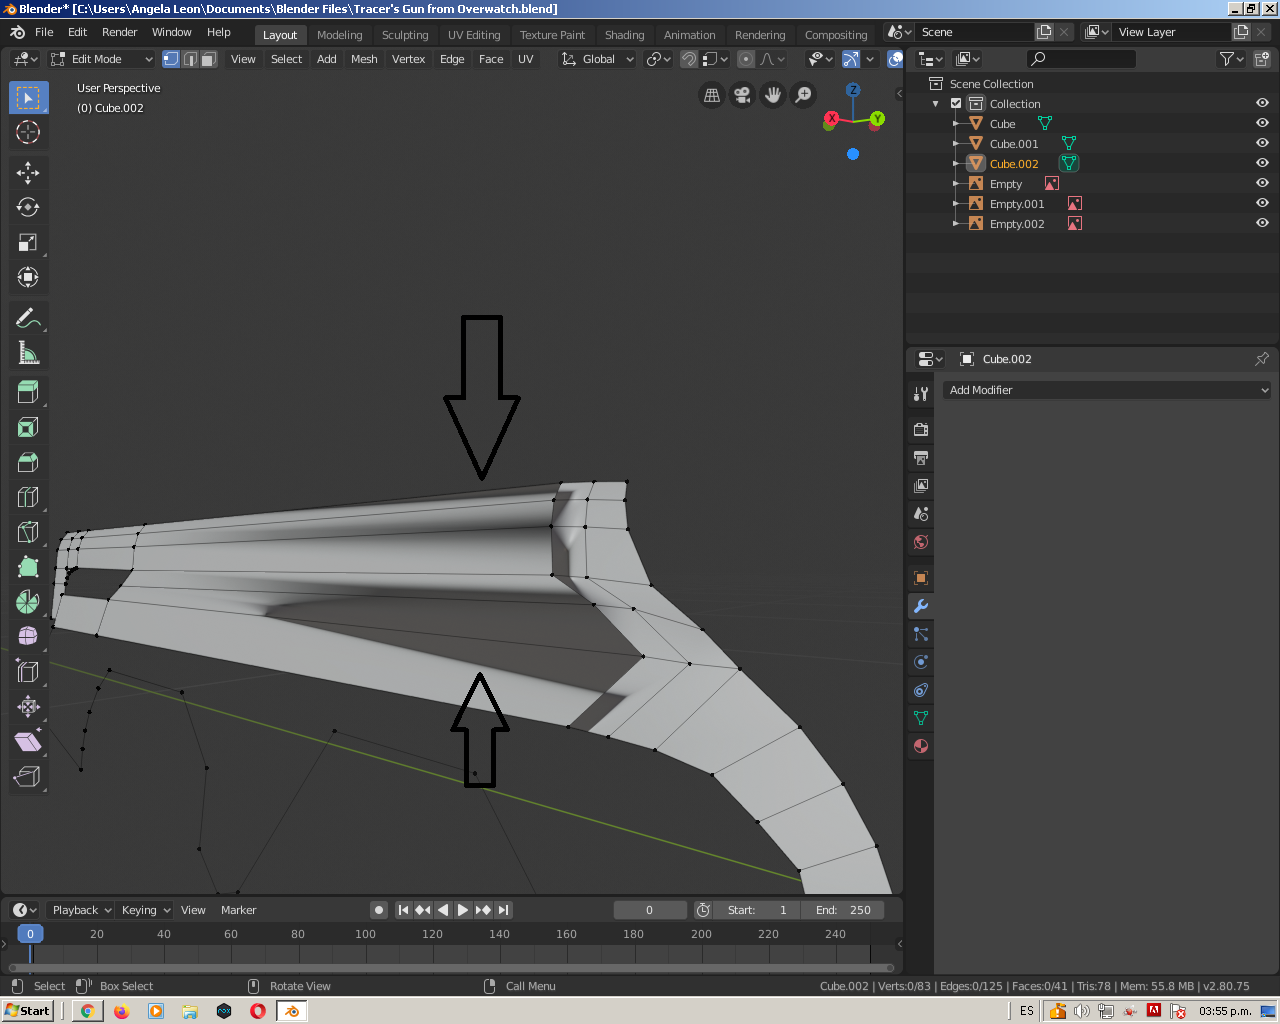
Task: Switch to the UV Editing workspace tab
Action: click(474, 35)
